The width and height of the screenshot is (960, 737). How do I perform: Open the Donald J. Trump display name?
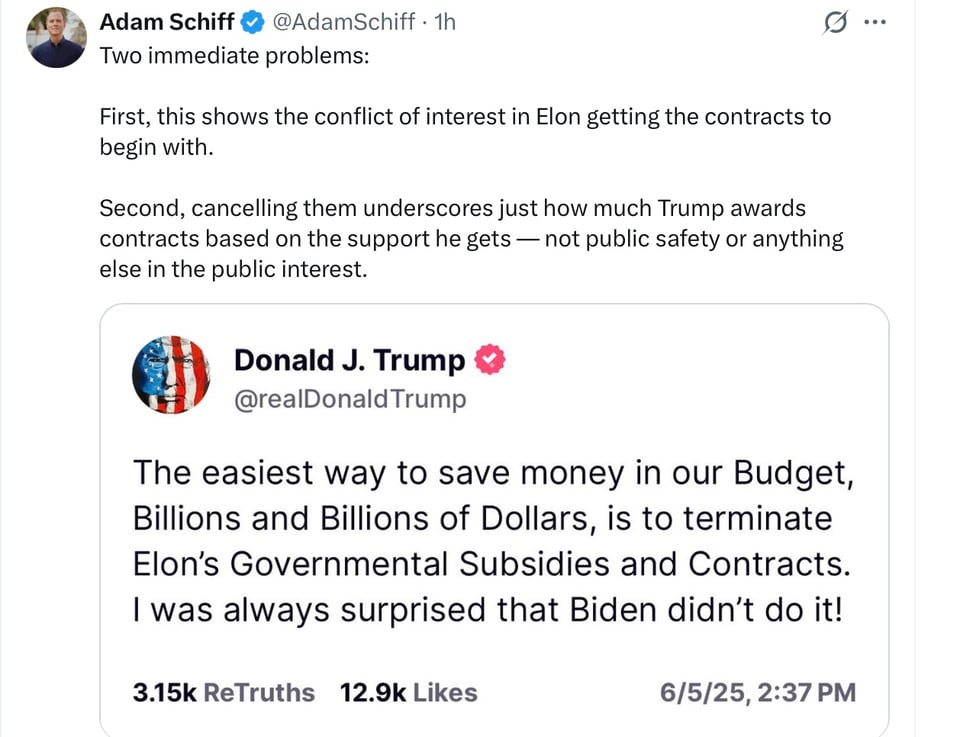[349, 360]
